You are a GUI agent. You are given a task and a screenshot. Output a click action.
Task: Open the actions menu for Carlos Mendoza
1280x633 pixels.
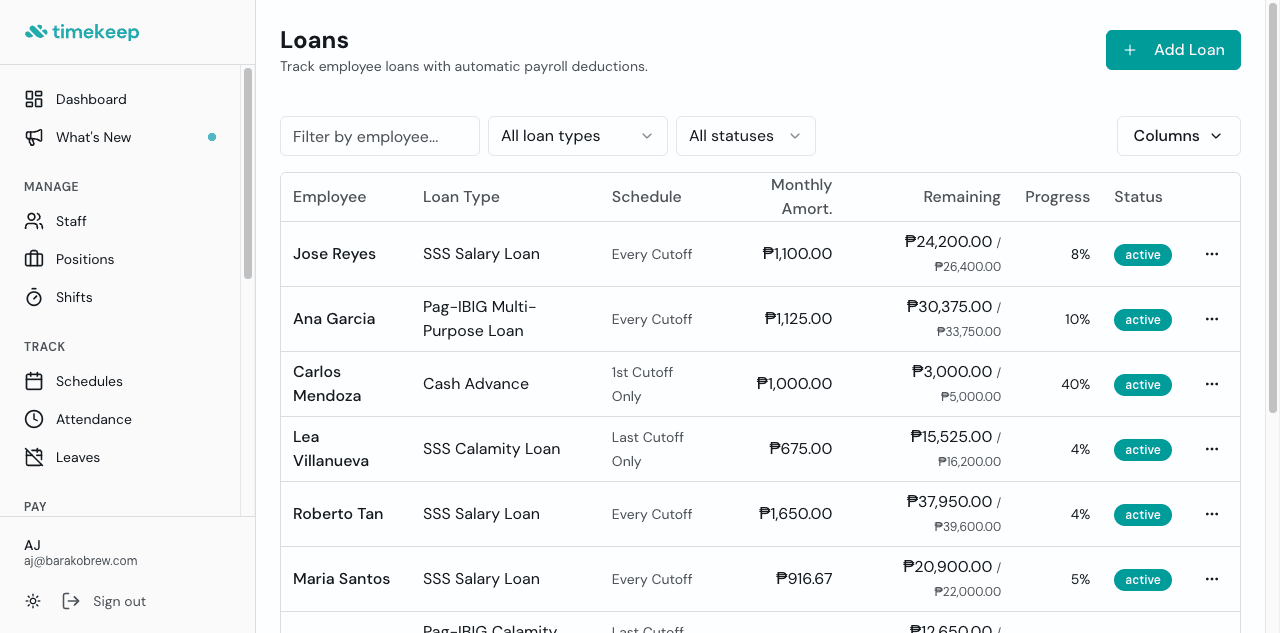coord(1212,384)
